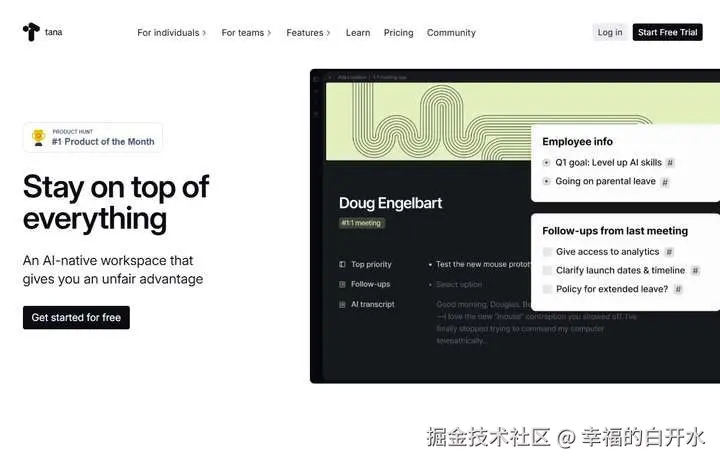Screen dimensions: 720x463
Task: Click the Product Hunt trophy icon
Action: coord(39,137)
